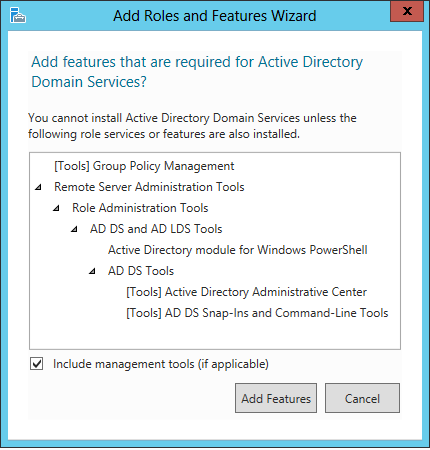Screen dimensions: 430x450
Task: Collapse the Remote Server Administration Tools node
Action: (38, 187)
